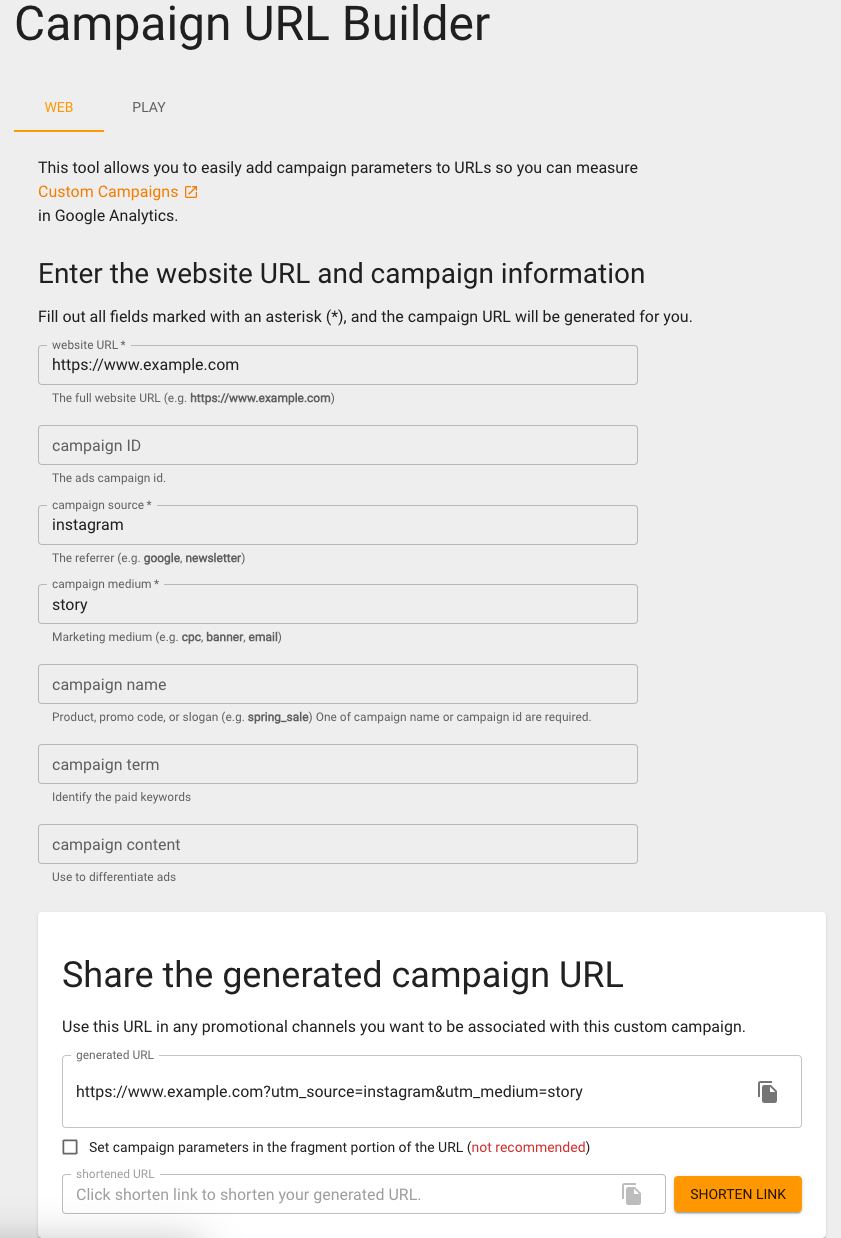Click the 'Campaign URL Builder' page title
Image resolution: width=841 pixels, height=1238 pixels.
click(x=252, y=24)
